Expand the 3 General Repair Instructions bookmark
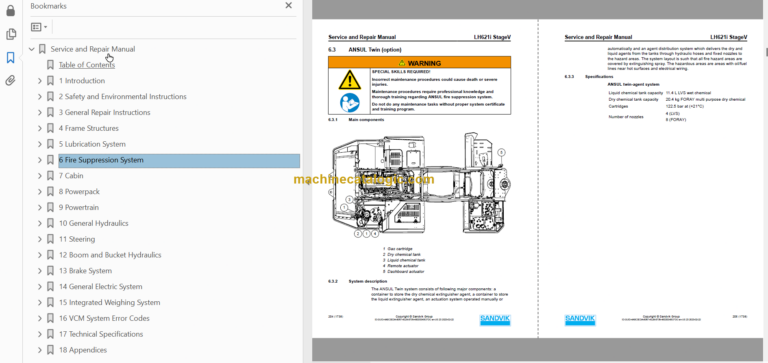 pos(40,112)
